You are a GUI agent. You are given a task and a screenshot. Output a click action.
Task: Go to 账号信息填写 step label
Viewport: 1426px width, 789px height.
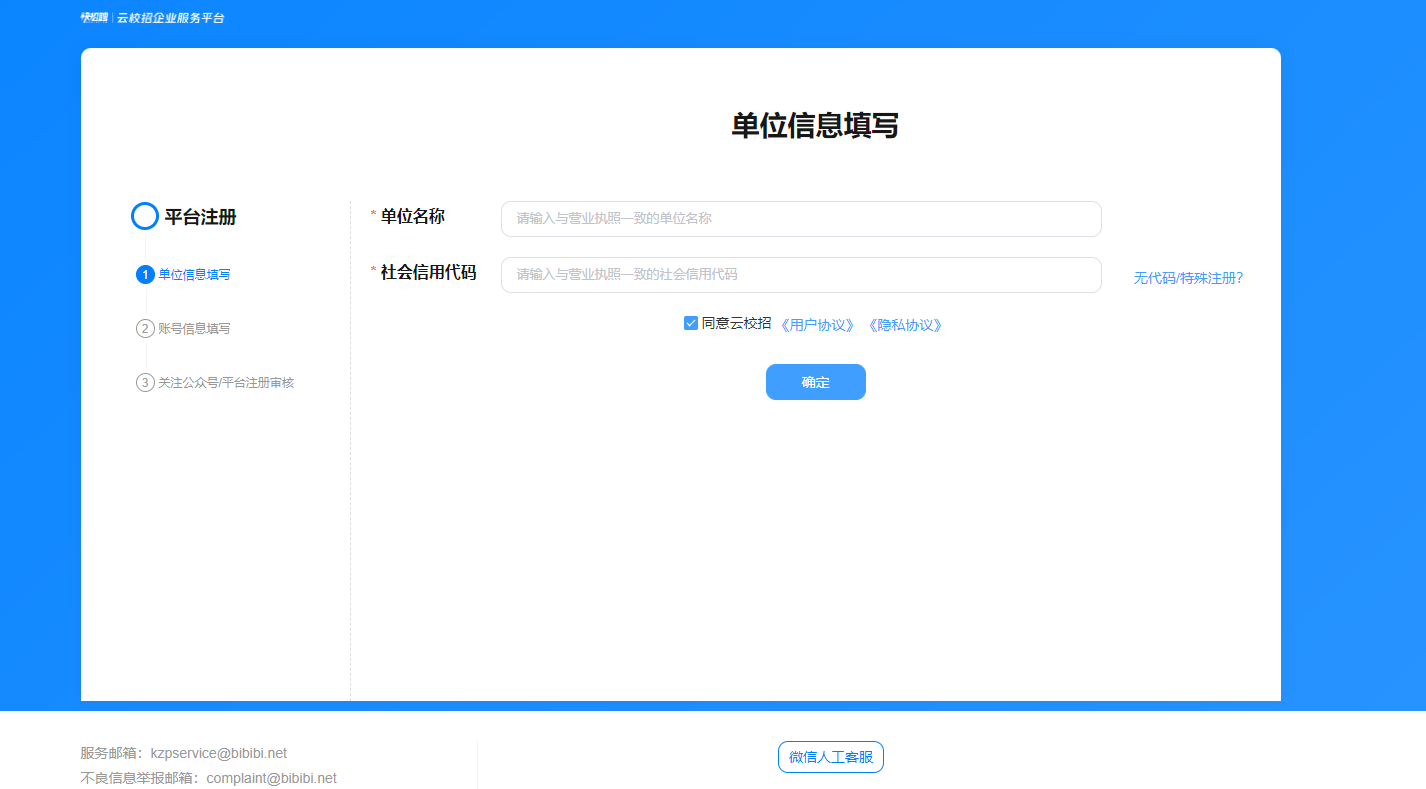click(x=194, y=329)
